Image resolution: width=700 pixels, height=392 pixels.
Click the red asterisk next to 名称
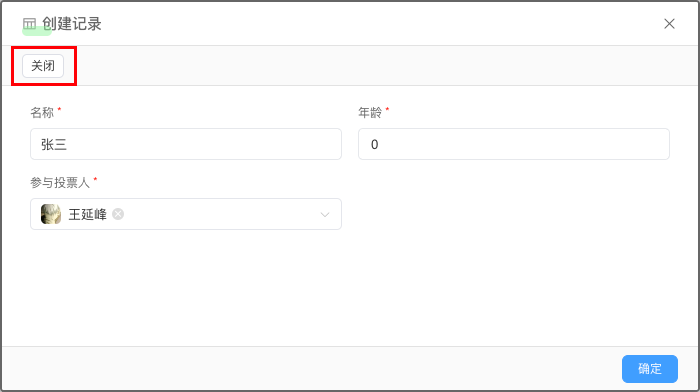pyautogui.click(x=59, y=110)
